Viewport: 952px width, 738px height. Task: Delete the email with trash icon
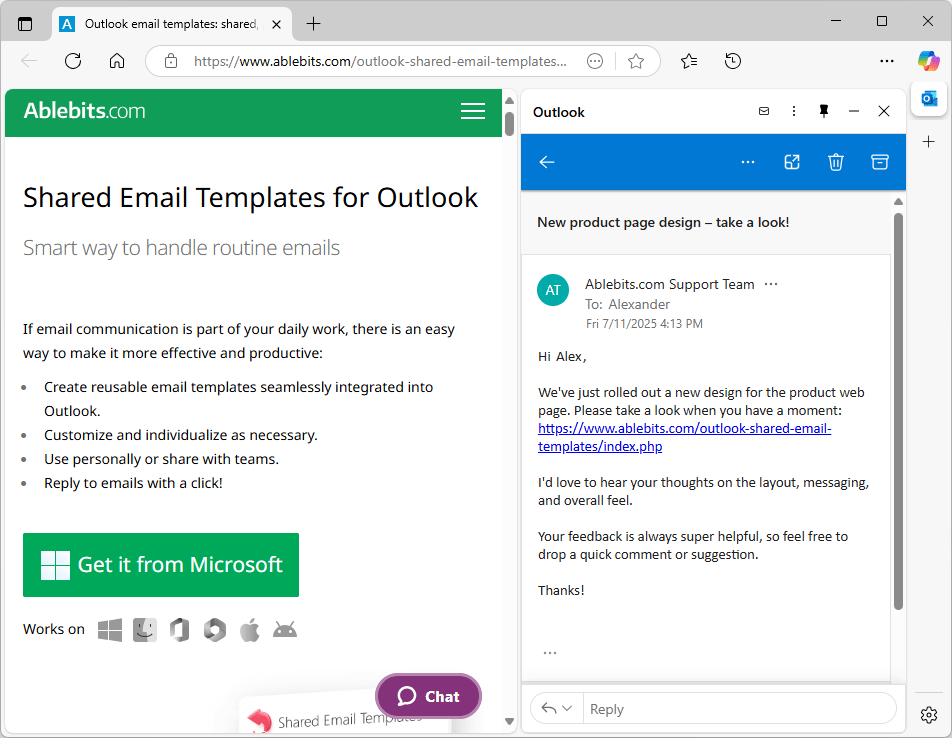836,162
